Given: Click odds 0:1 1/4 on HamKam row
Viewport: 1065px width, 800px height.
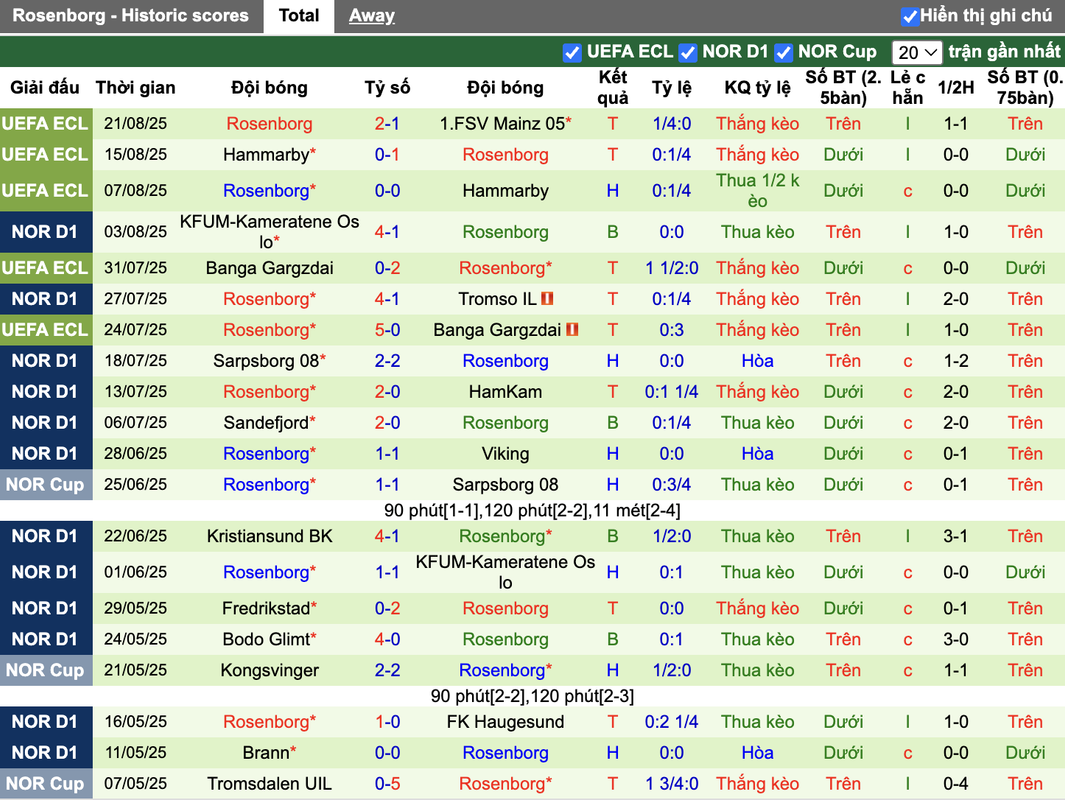Looking at the screenshot, I should 671,392.
